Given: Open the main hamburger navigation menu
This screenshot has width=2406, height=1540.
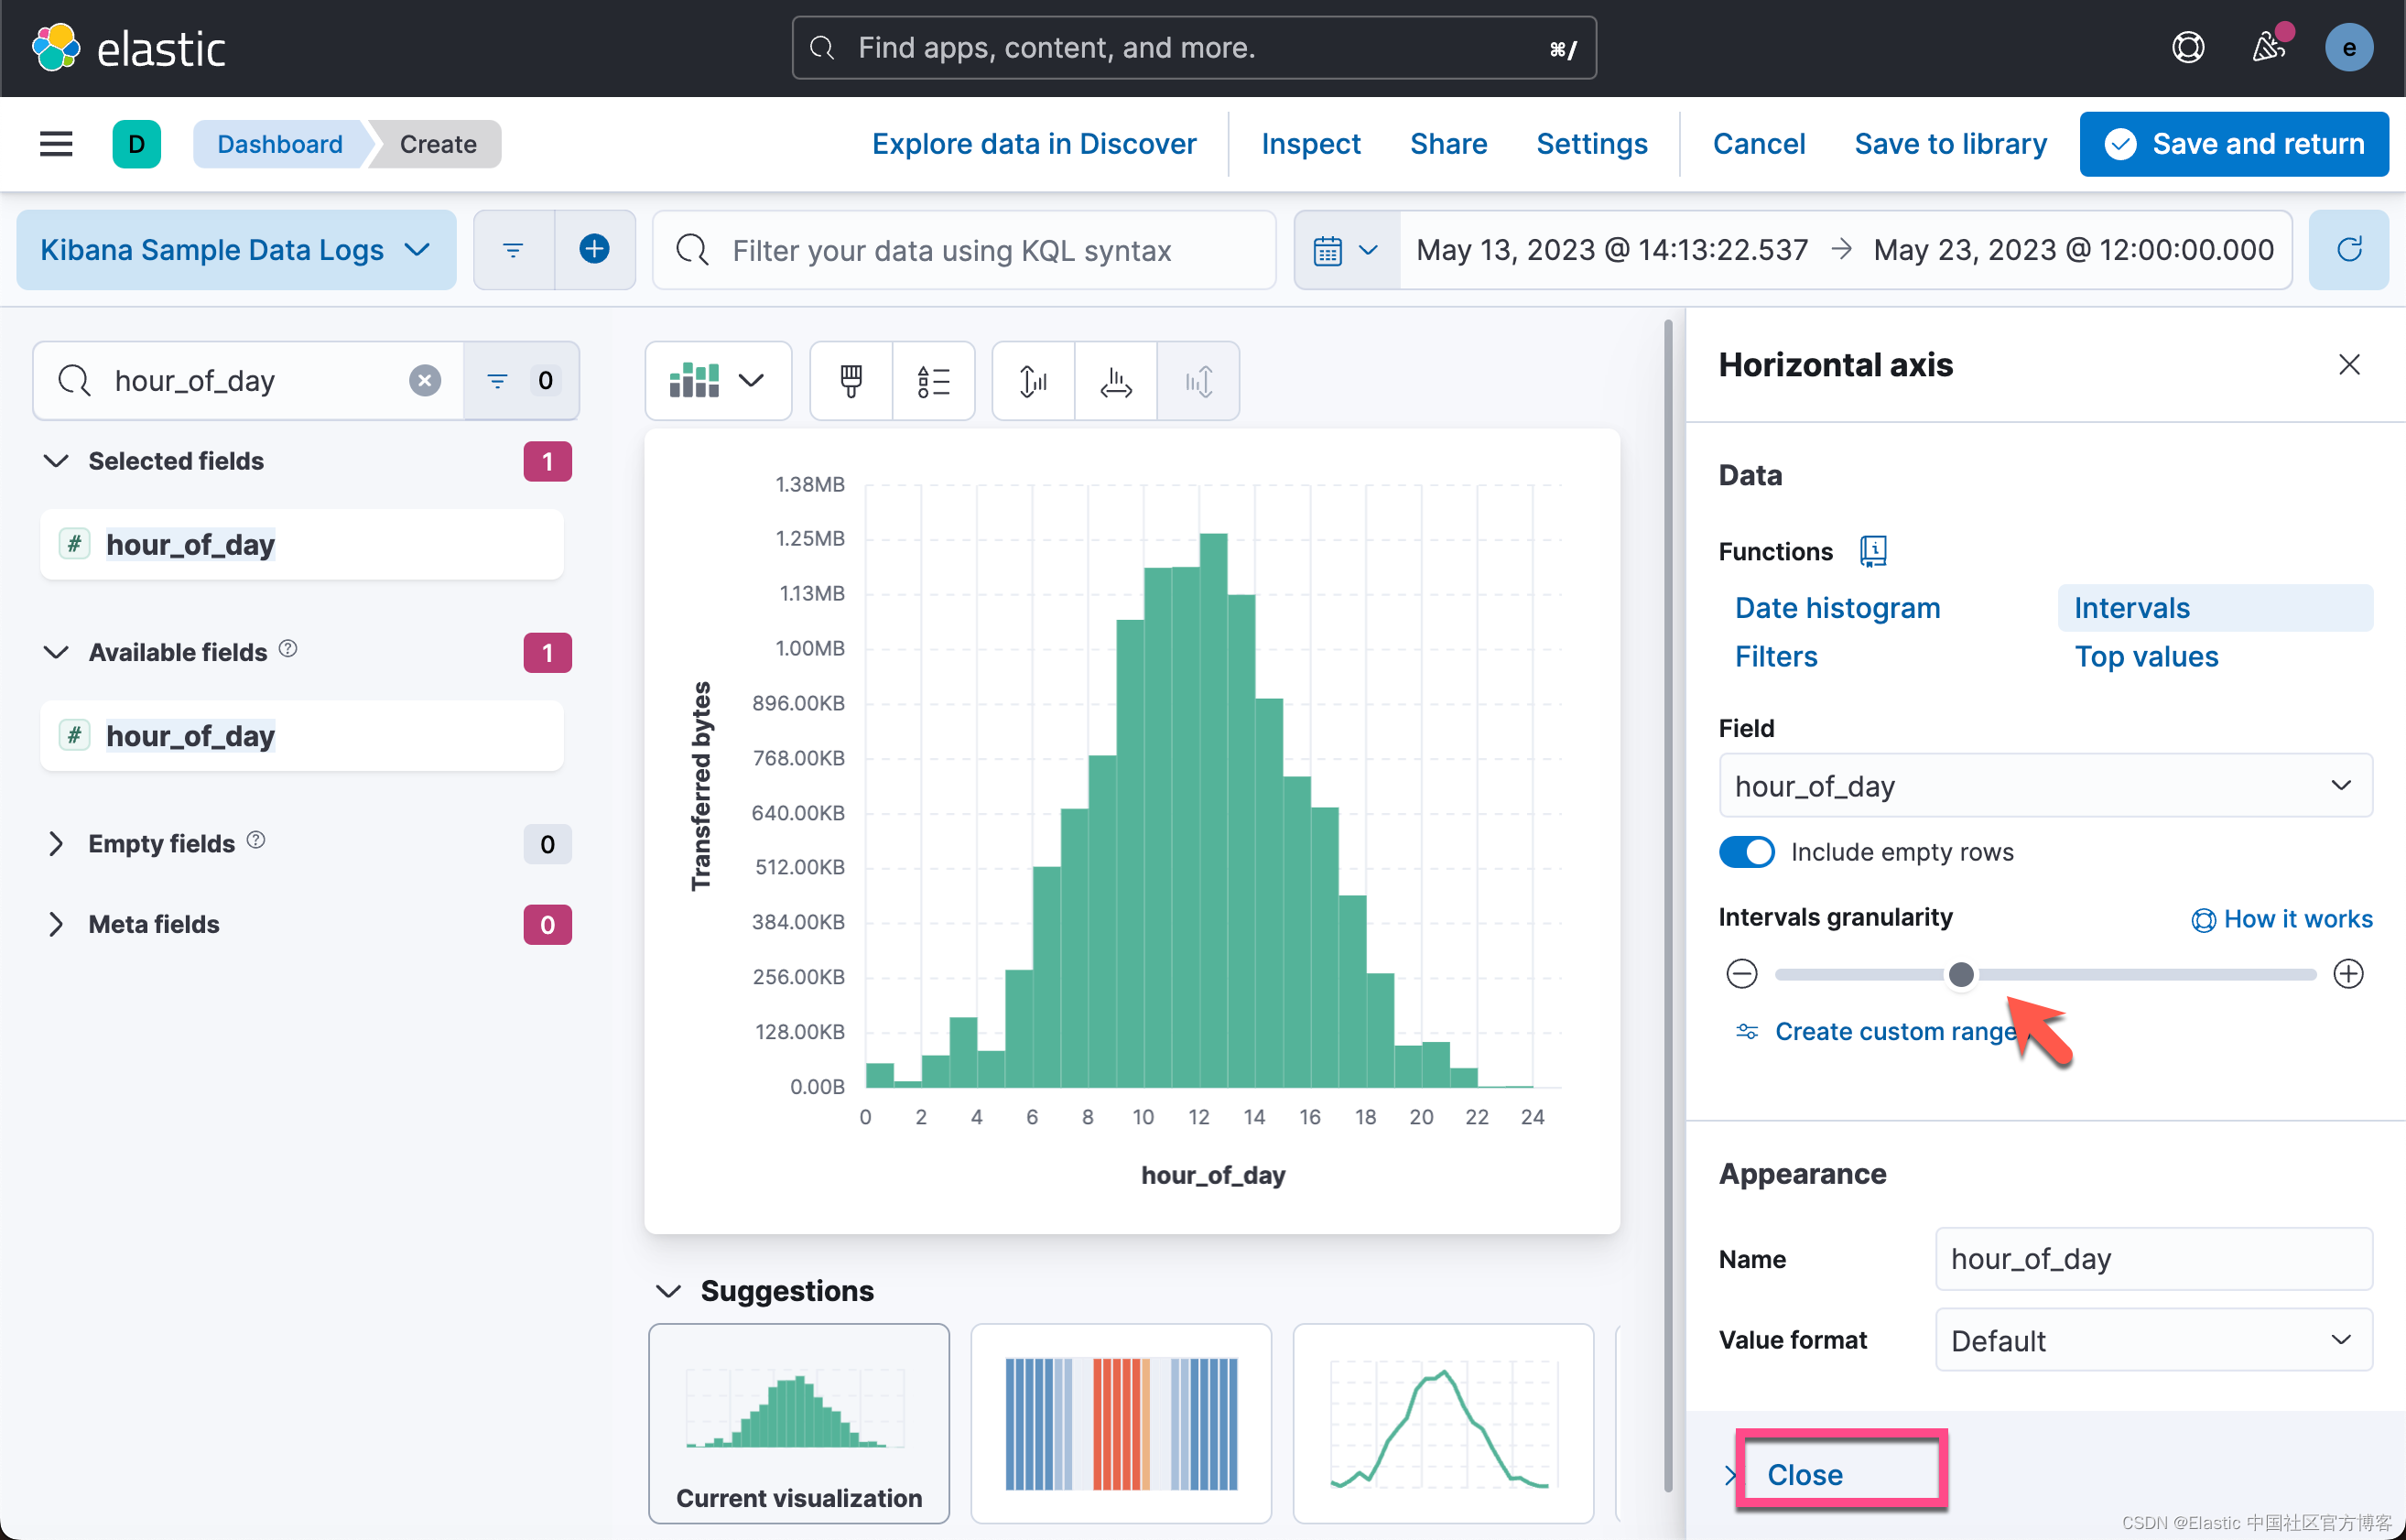Looking at the screenshot, I should (56, 144).
